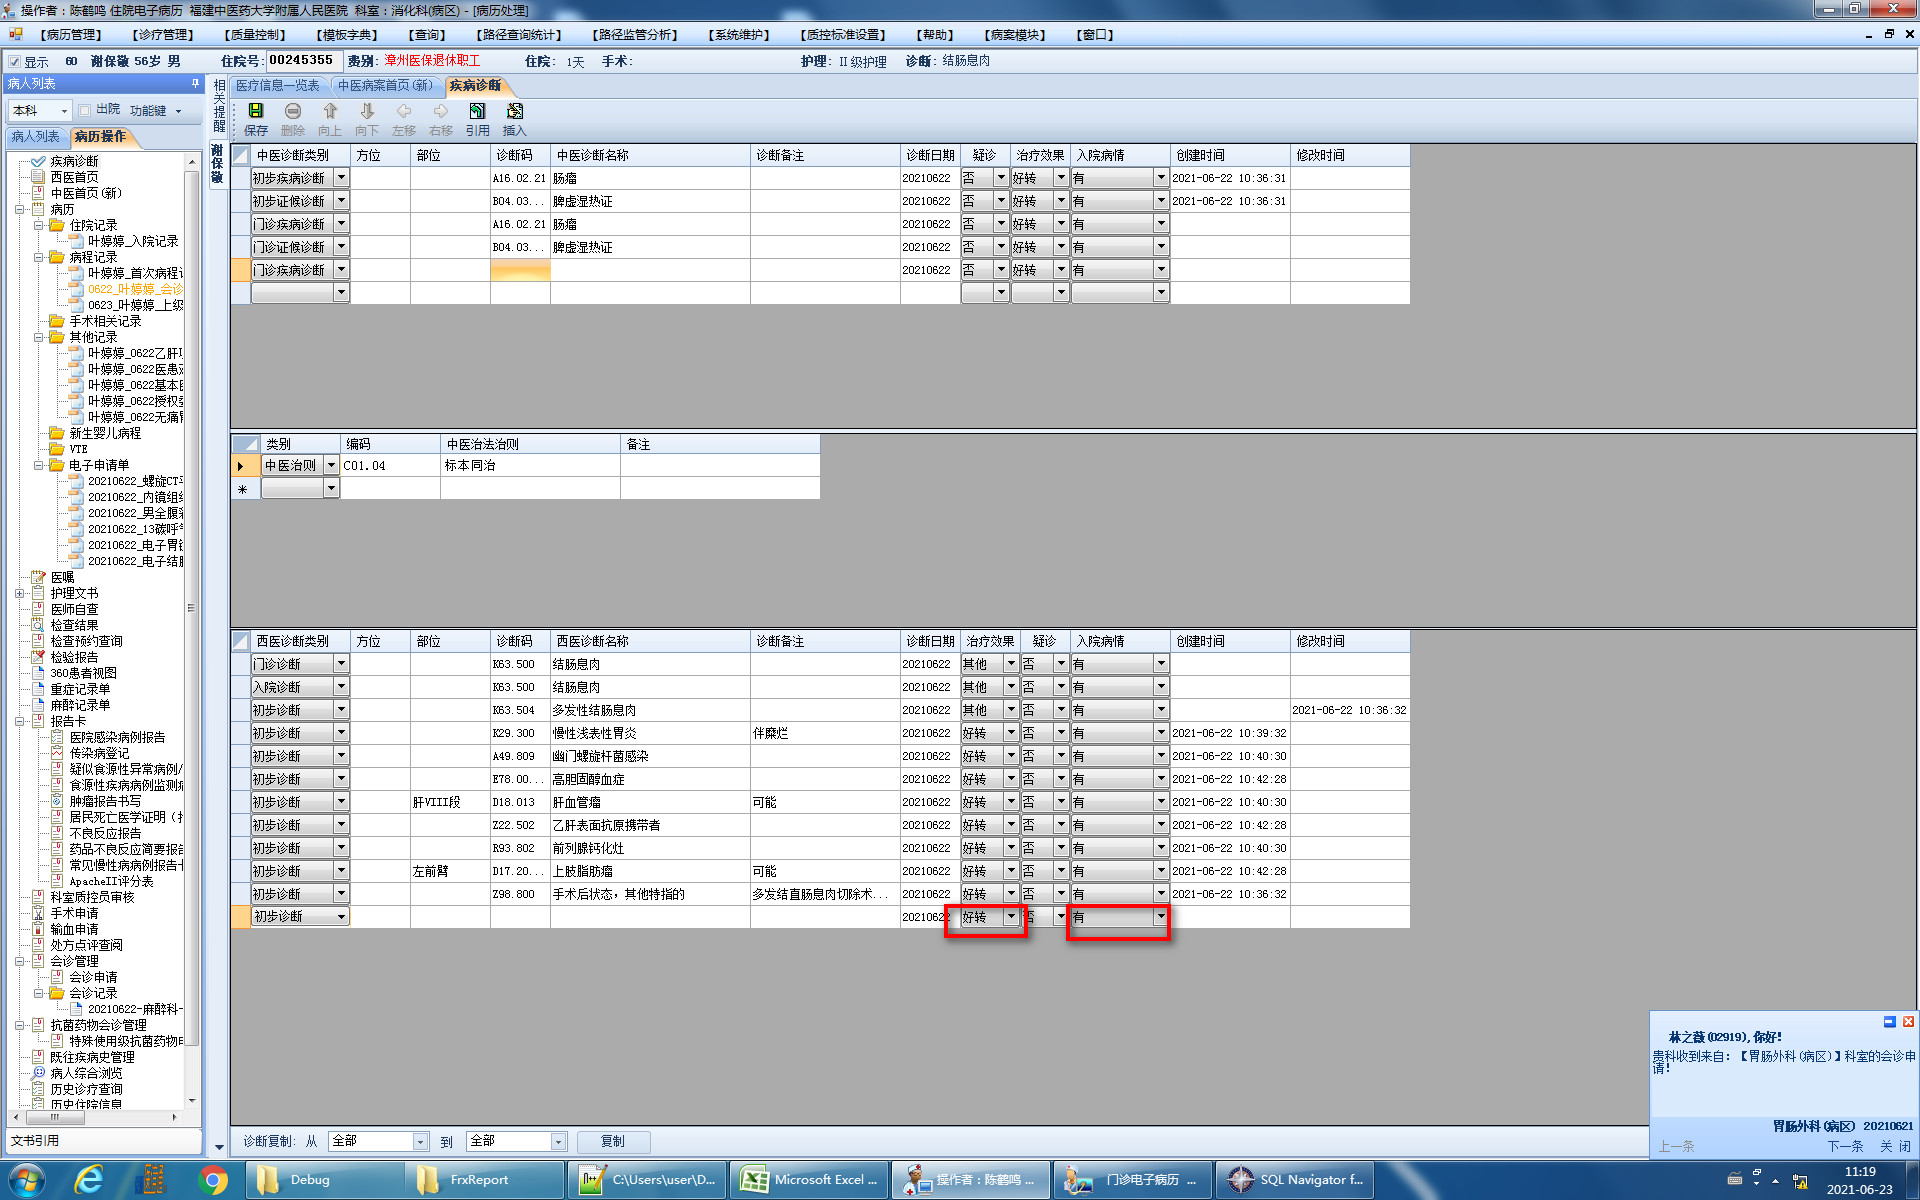Open the 本科 department combo box

point(64,111)
